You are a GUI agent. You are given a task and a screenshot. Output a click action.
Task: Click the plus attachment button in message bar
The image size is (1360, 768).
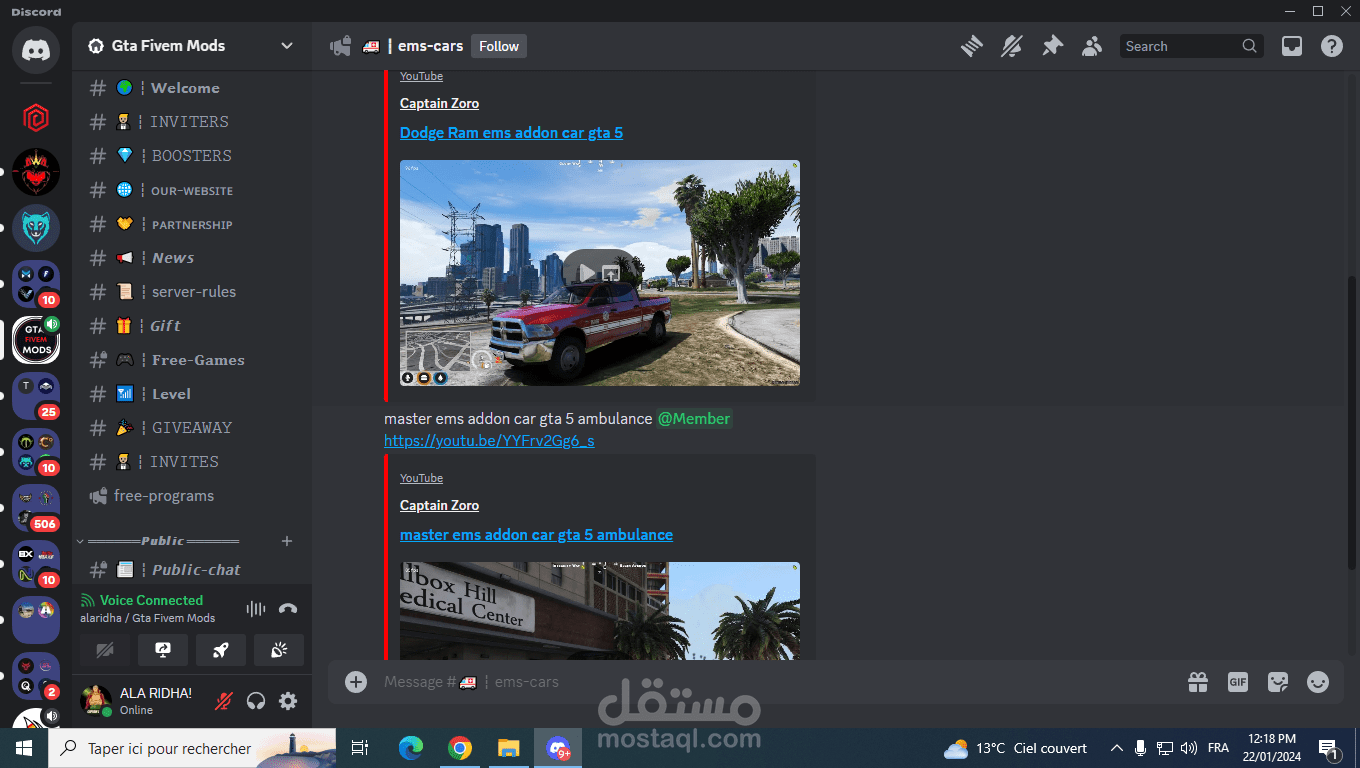click(356, 682)
